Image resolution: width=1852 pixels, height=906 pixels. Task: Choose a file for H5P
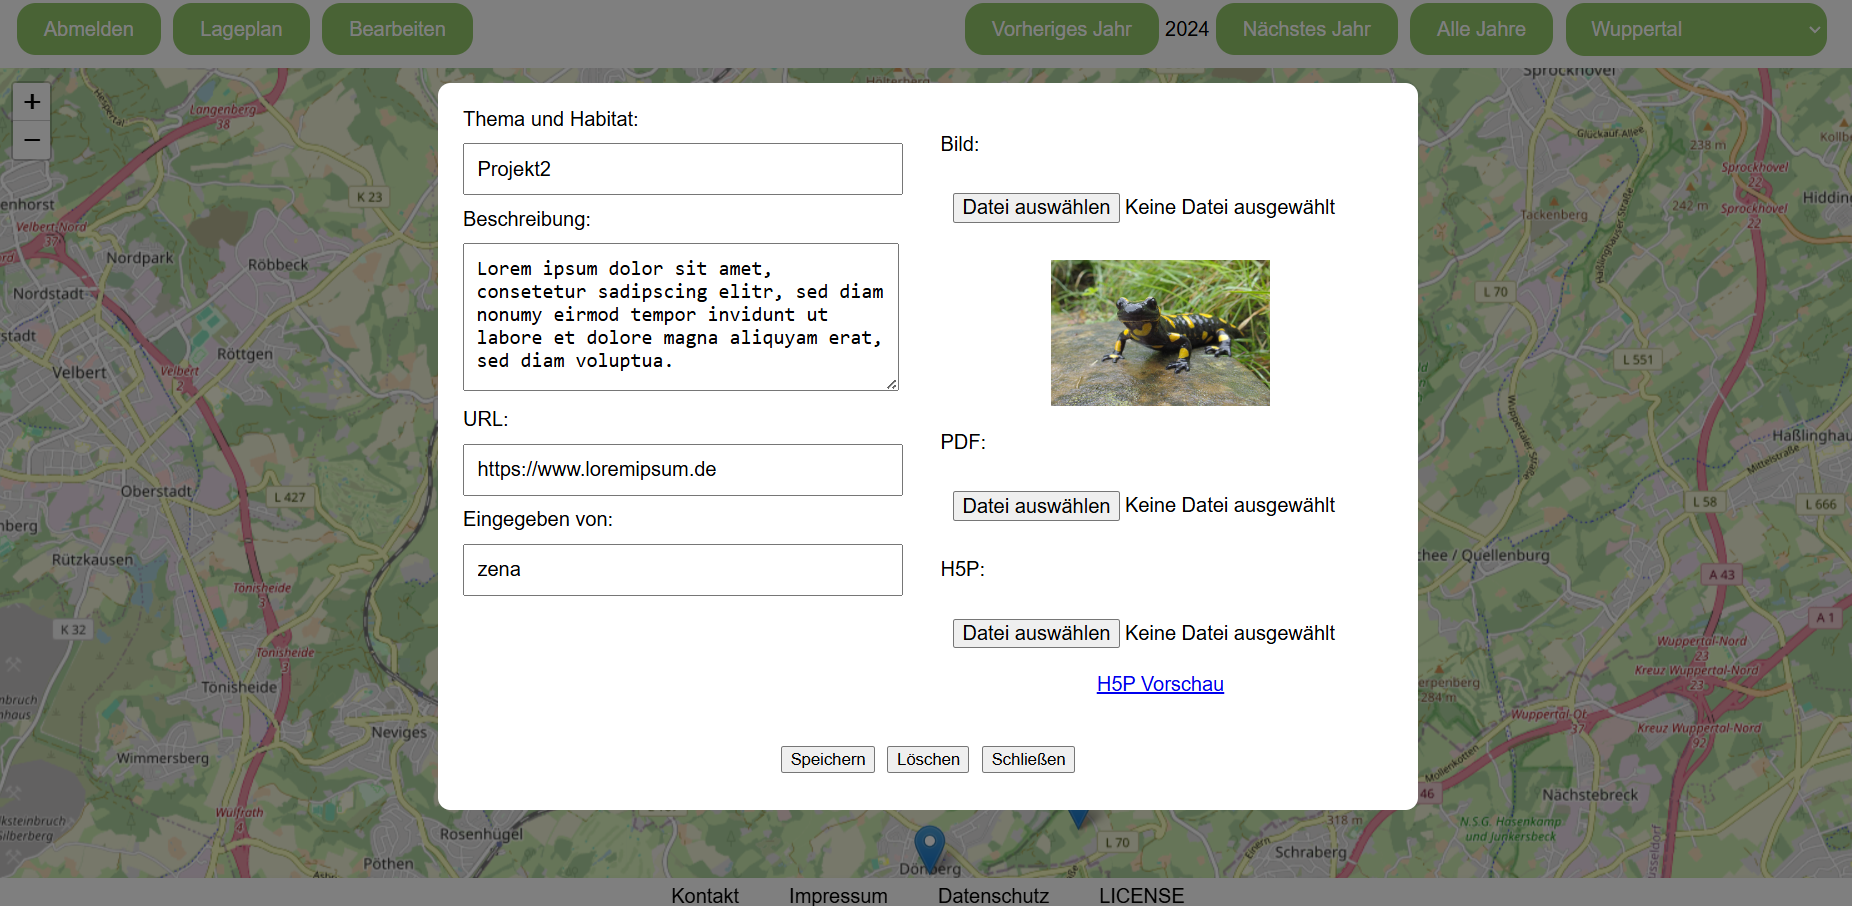1035,633
